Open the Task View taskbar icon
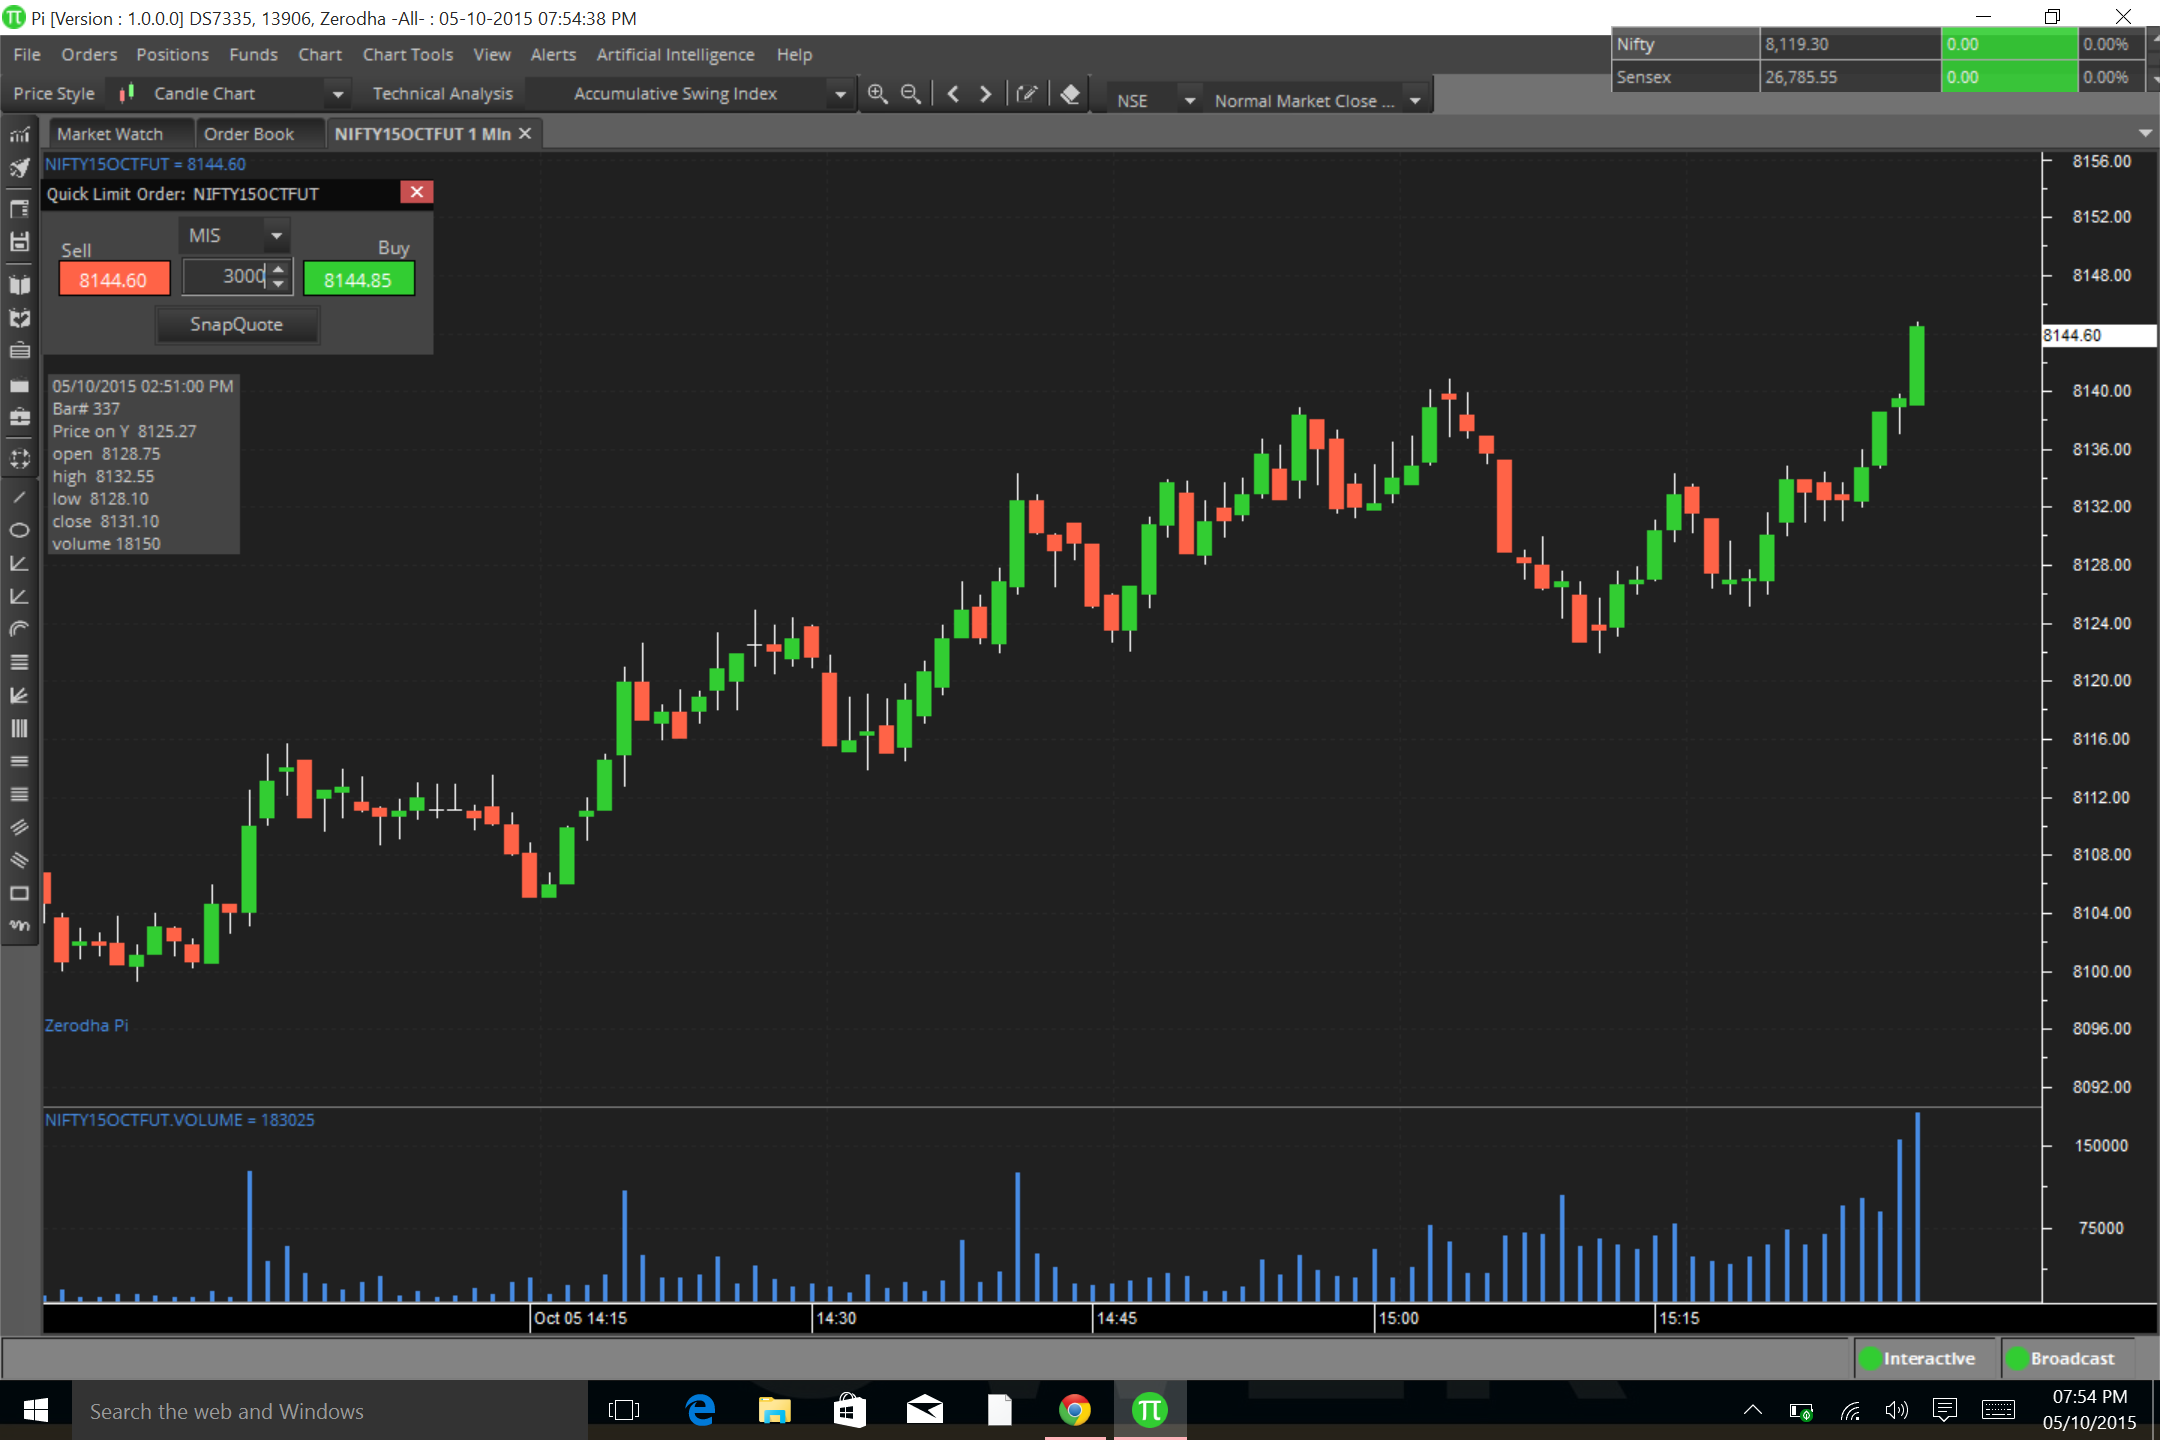This screenshot has height=1440, width=2160. [624, 1410]
